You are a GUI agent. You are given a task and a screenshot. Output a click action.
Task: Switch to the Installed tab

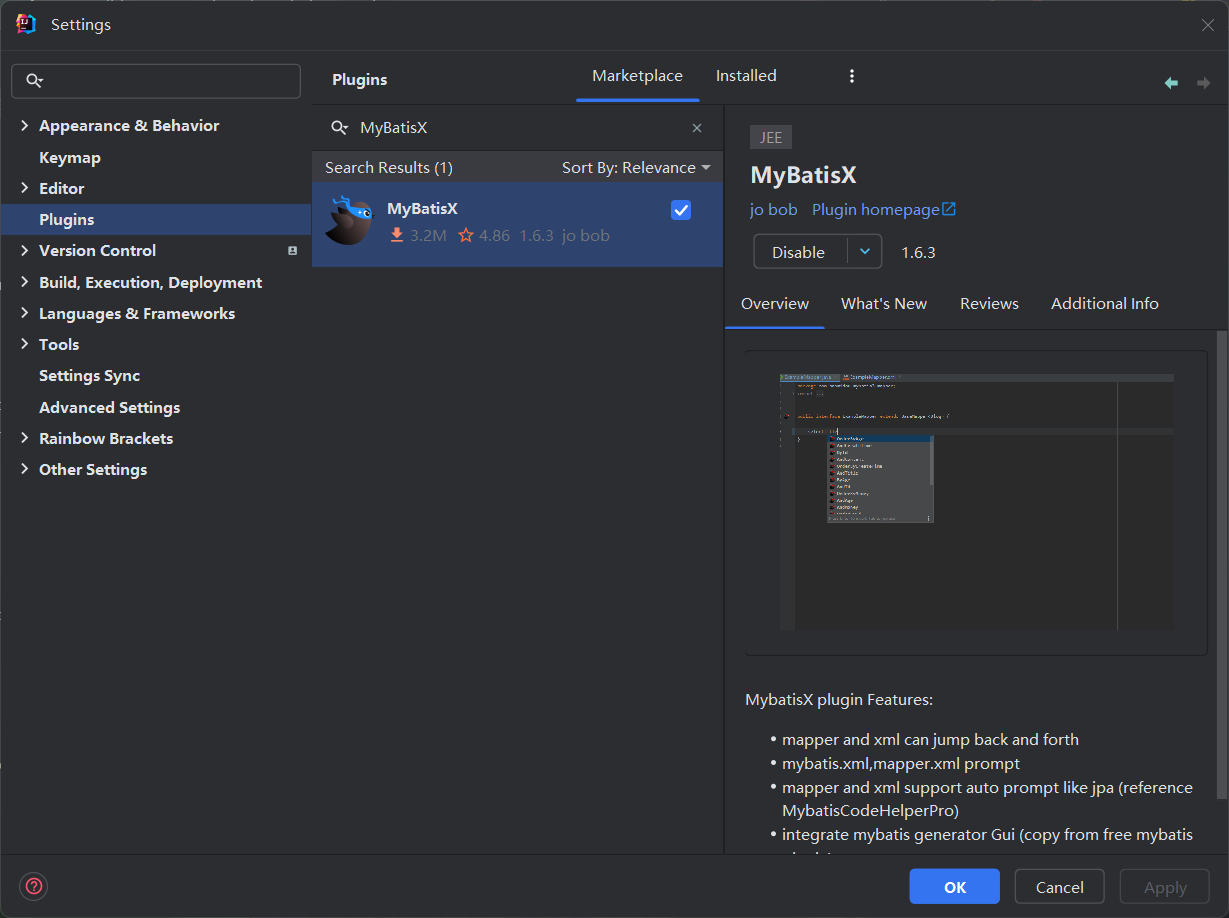[746, 76]
